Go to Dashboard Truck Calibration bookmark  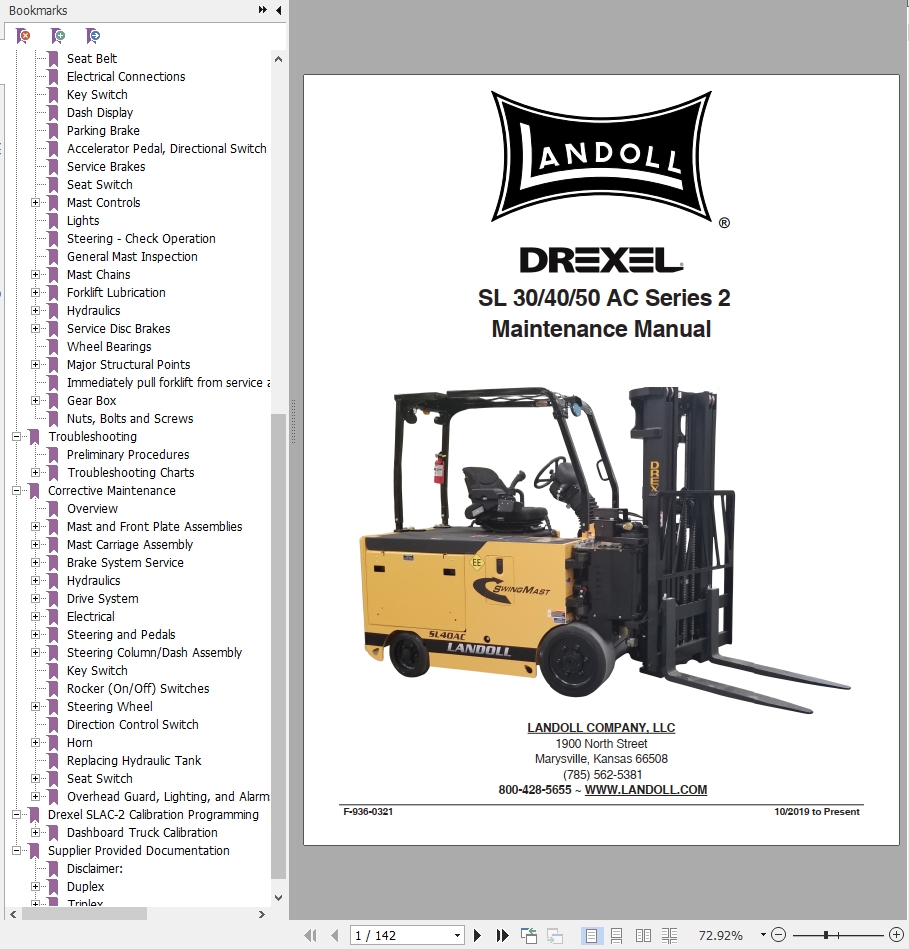(x=142, y=833)
